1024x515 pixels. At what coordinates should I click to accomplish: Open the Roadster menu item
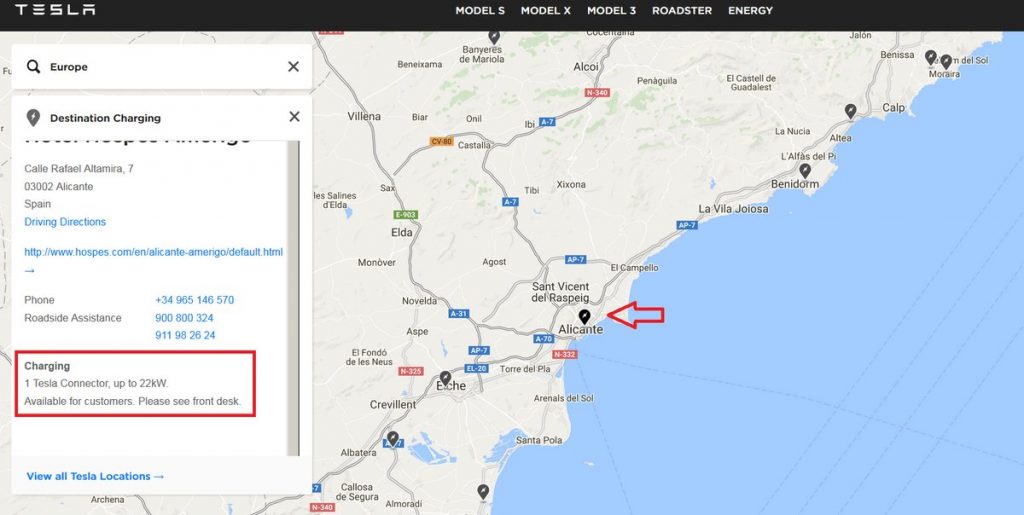tap(682, 10)
